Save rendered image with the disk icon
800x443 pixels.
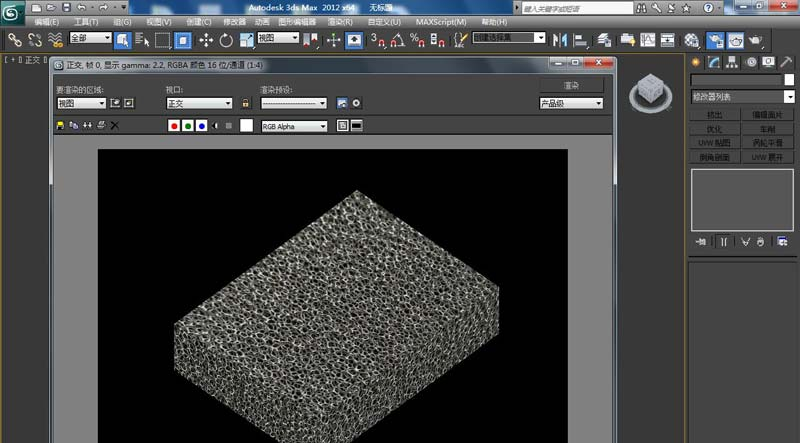(60, 126)
